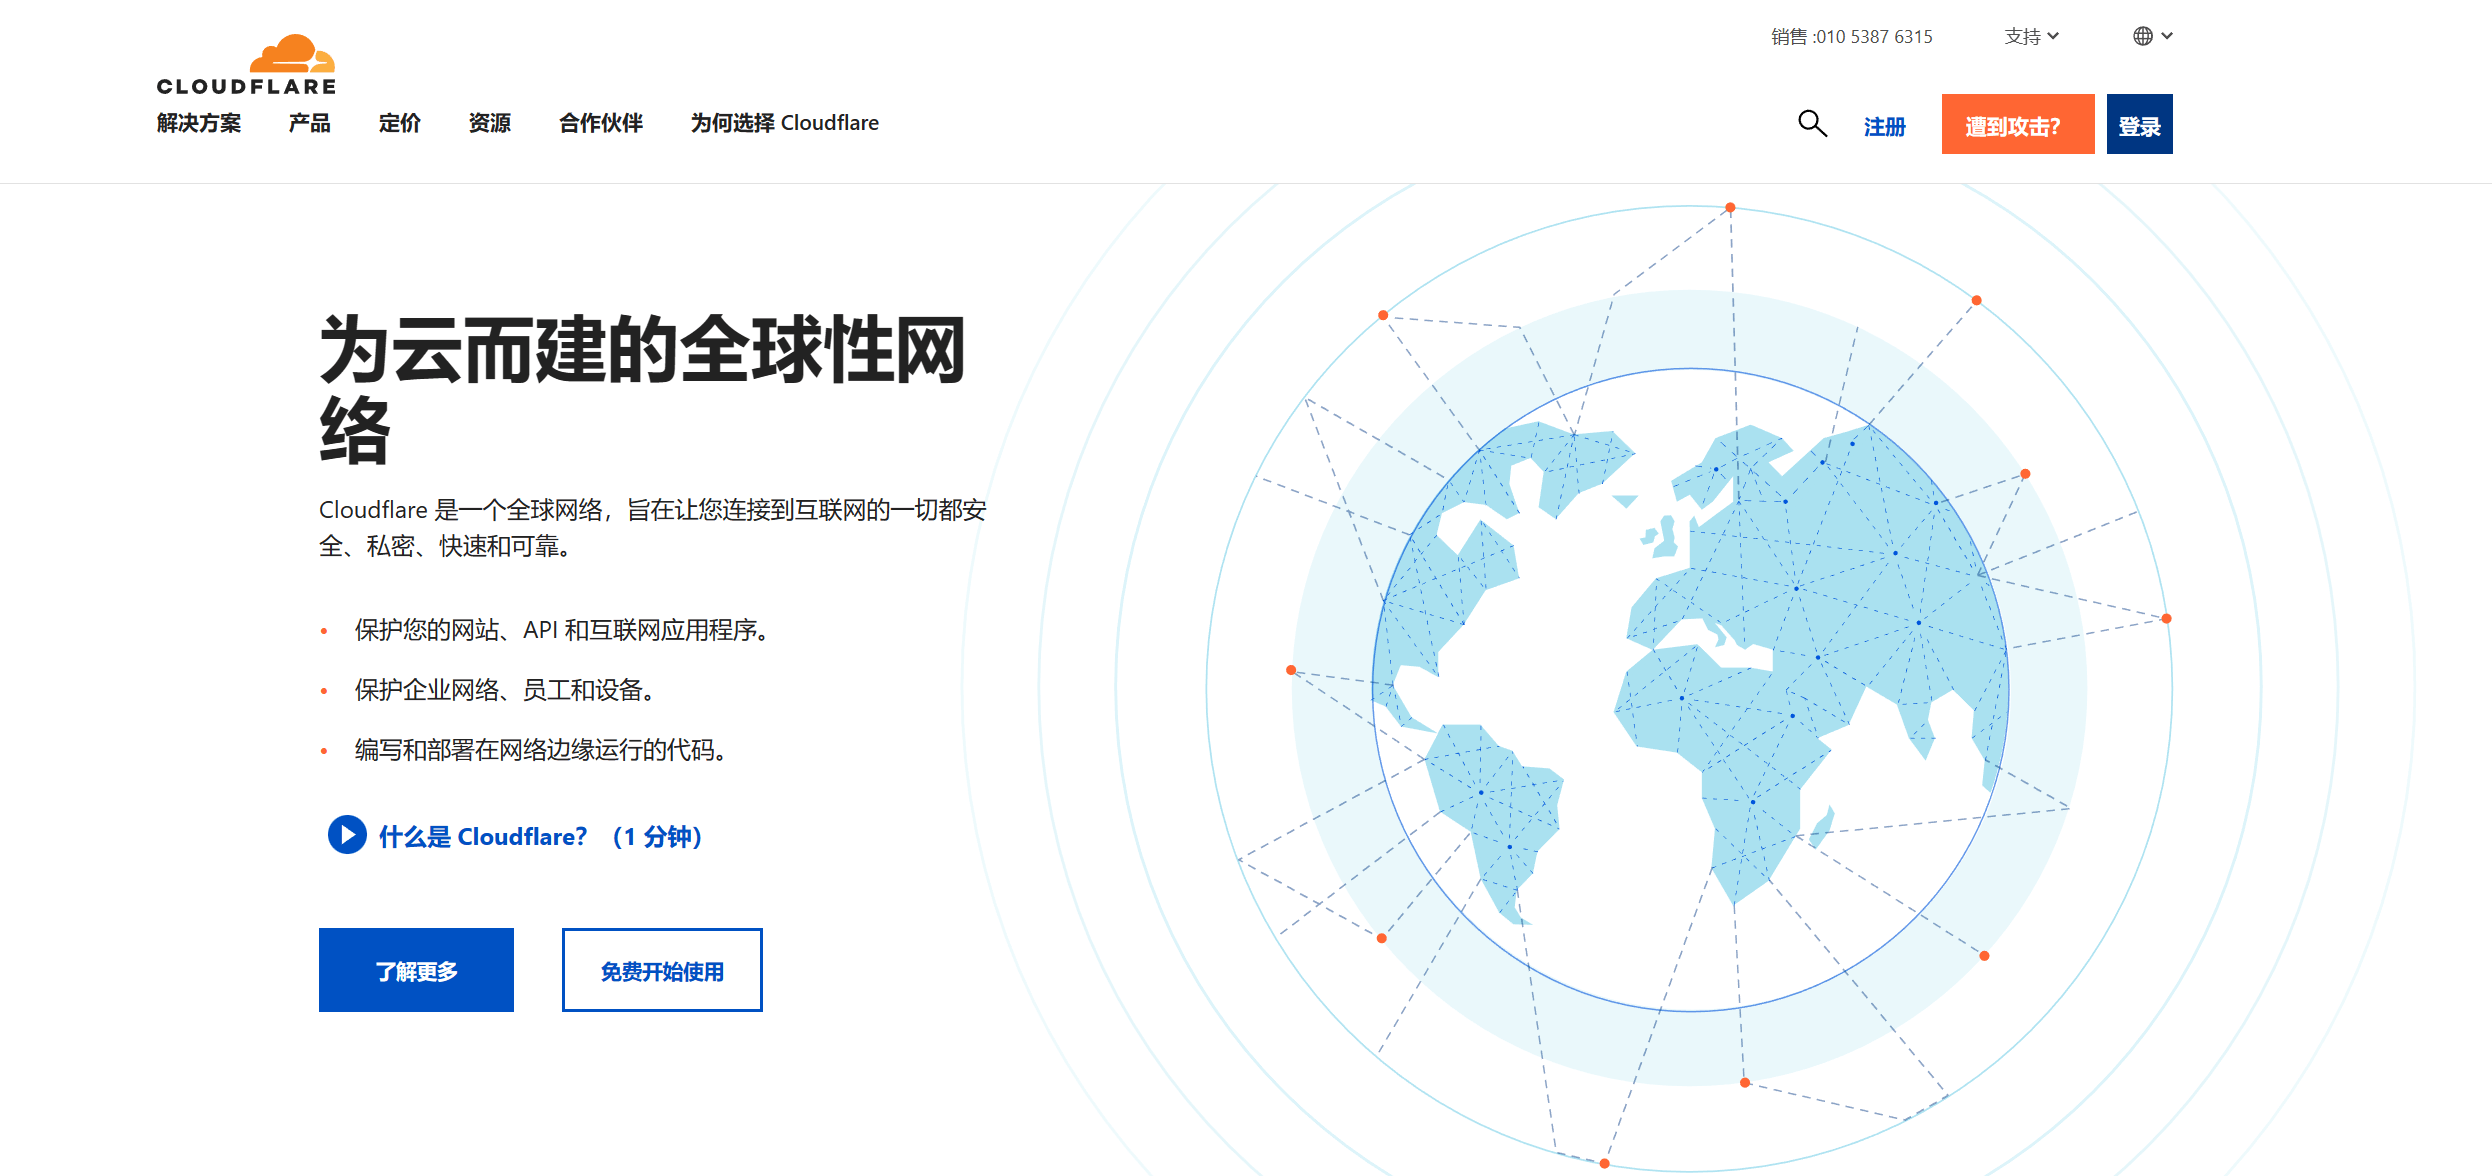Viewport: 2492px width, 1176px height.
Task: Click the 遭到攻击? emergency button
Action: coord(2017,123)
